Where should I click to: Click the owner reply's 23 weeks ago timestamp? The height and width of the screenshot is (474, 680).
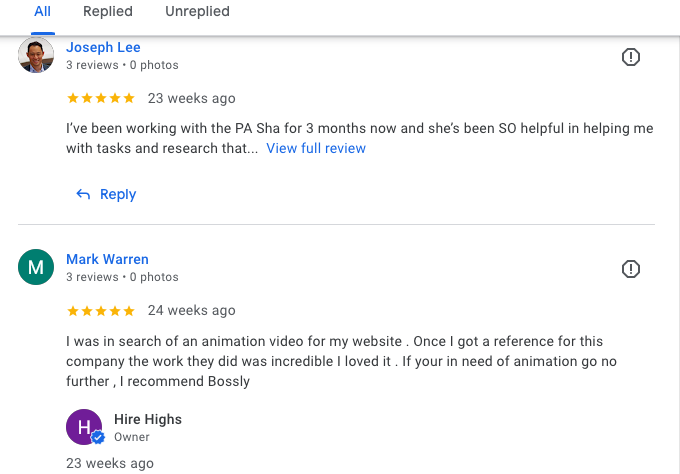coord(110,463)
